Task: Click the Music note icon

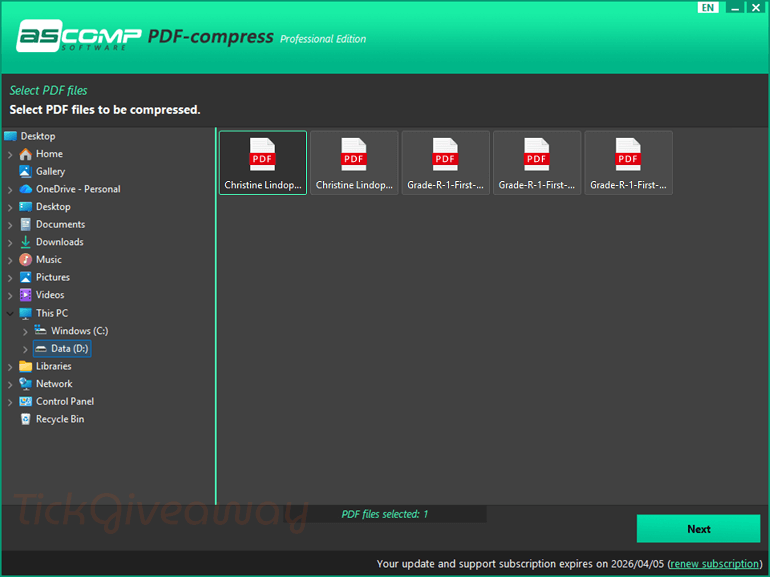Action: point(26,260)
